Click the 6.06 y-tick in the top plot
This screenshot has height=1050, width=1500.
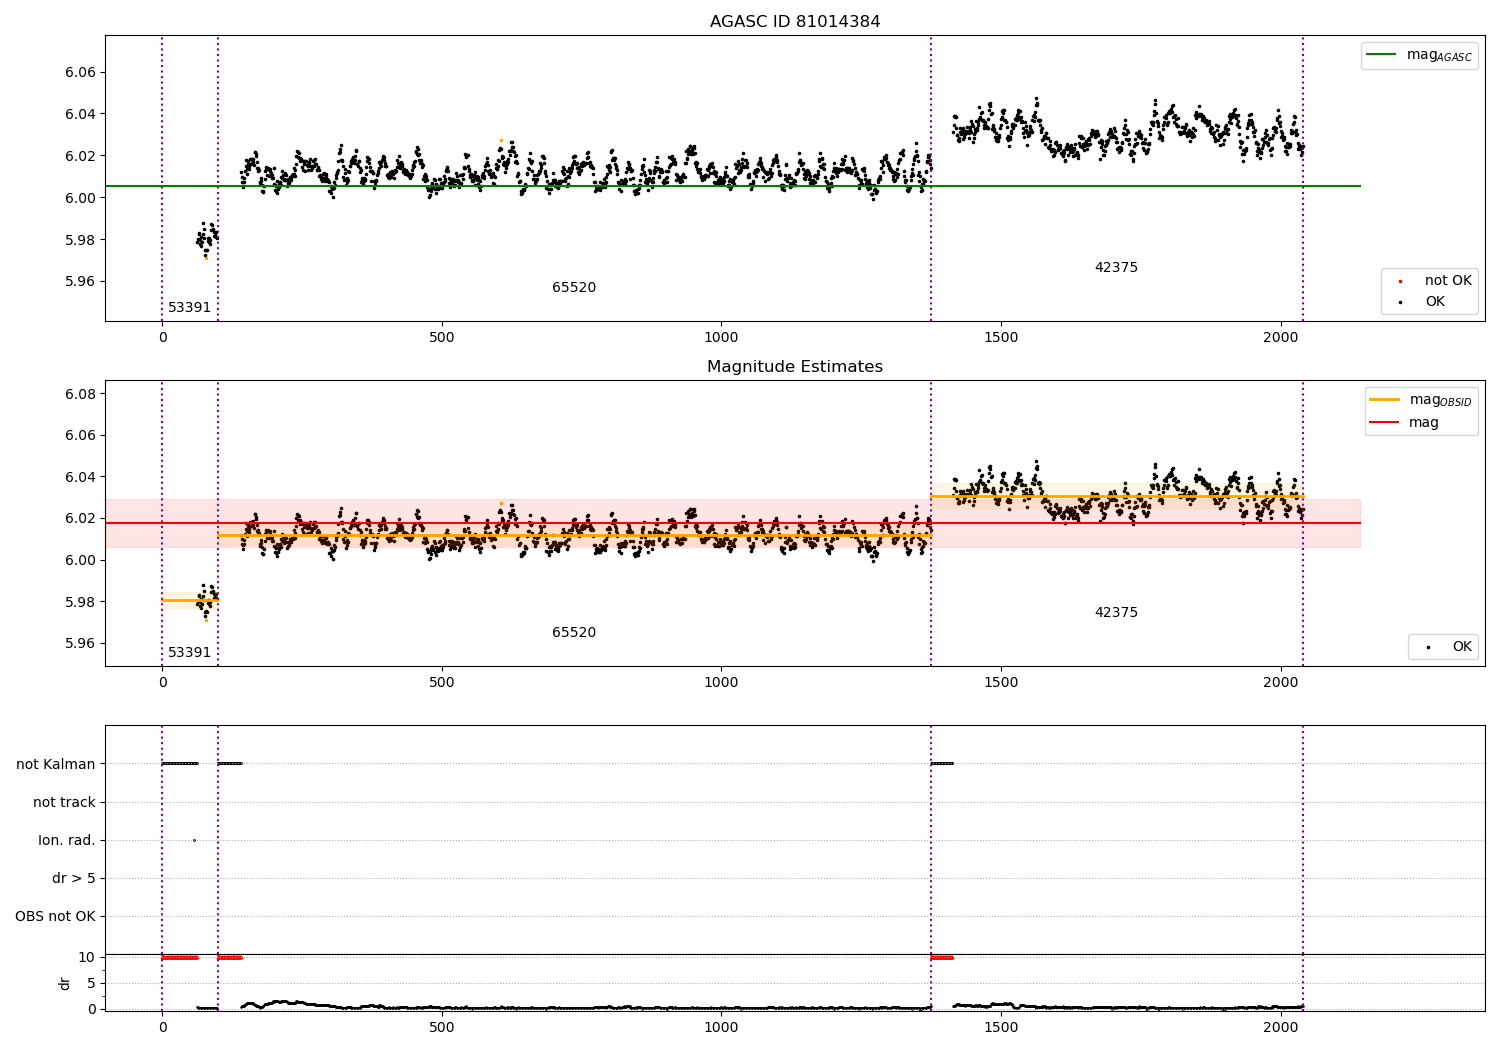point(80,72)
